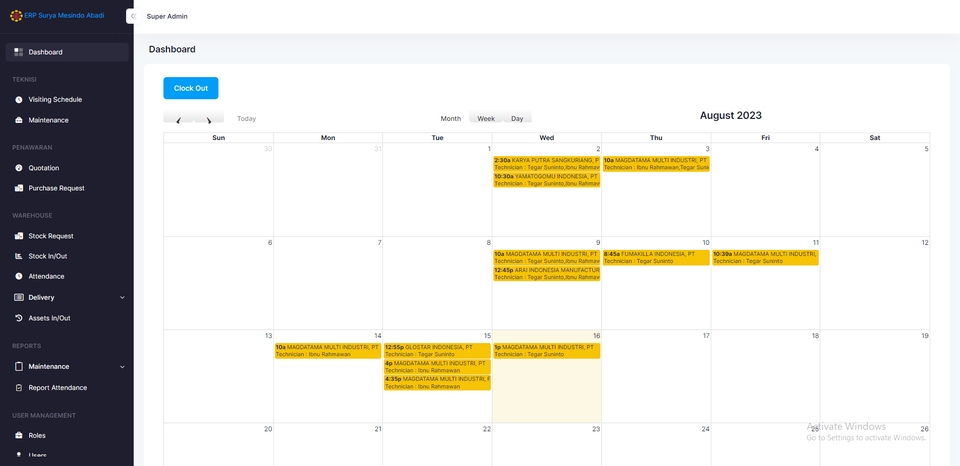Click the Roles briefcase icon
960x466 pixels.
tap(18, 435)
